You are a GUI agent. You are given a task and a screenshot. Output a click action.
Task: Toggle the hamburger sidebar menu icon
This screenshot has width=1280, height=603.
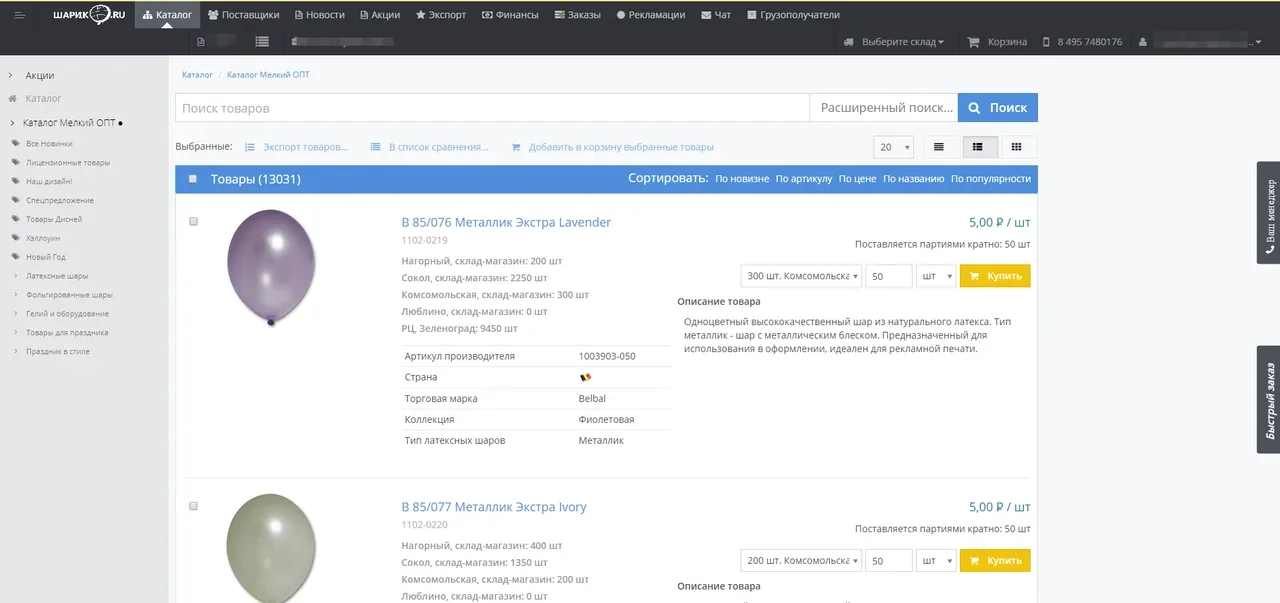[x=19, y=15]
